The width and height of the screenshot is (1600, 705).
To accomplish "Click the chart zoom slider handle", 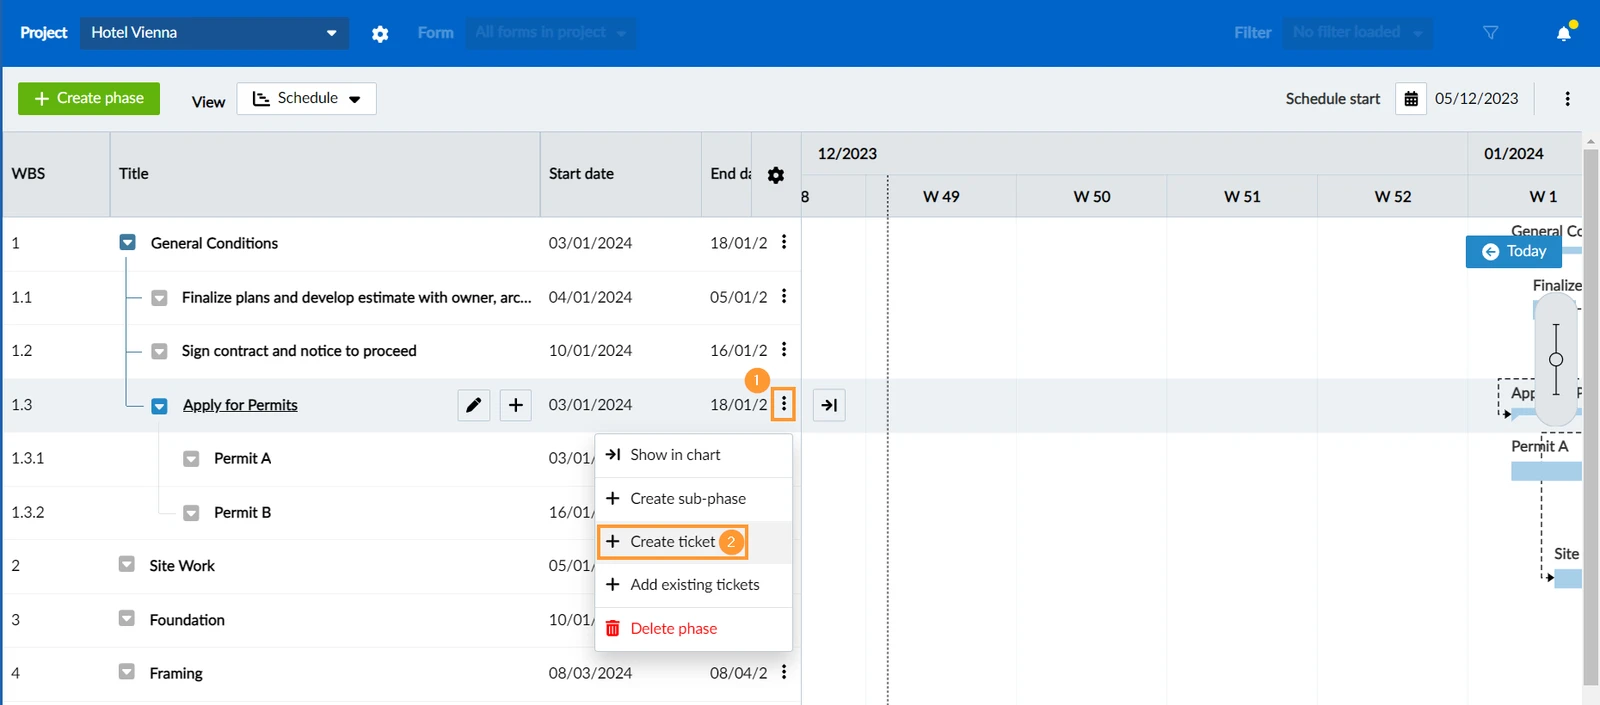I will pyautogui.click(x=1556, y=360).
